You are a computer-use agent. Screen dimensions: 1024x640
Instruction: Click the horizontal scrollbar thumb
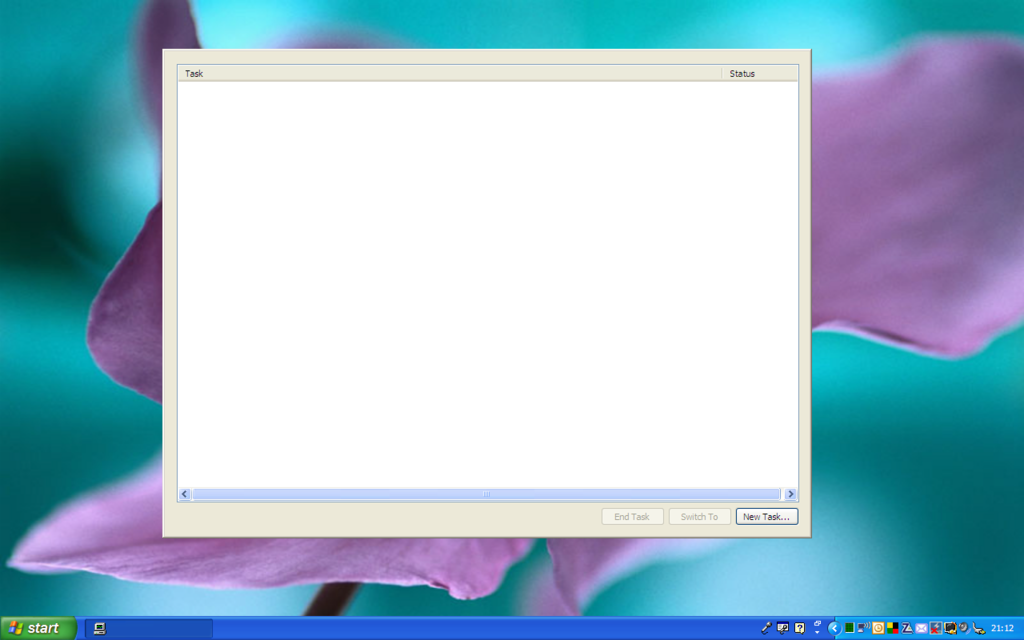tap(487, 494)
